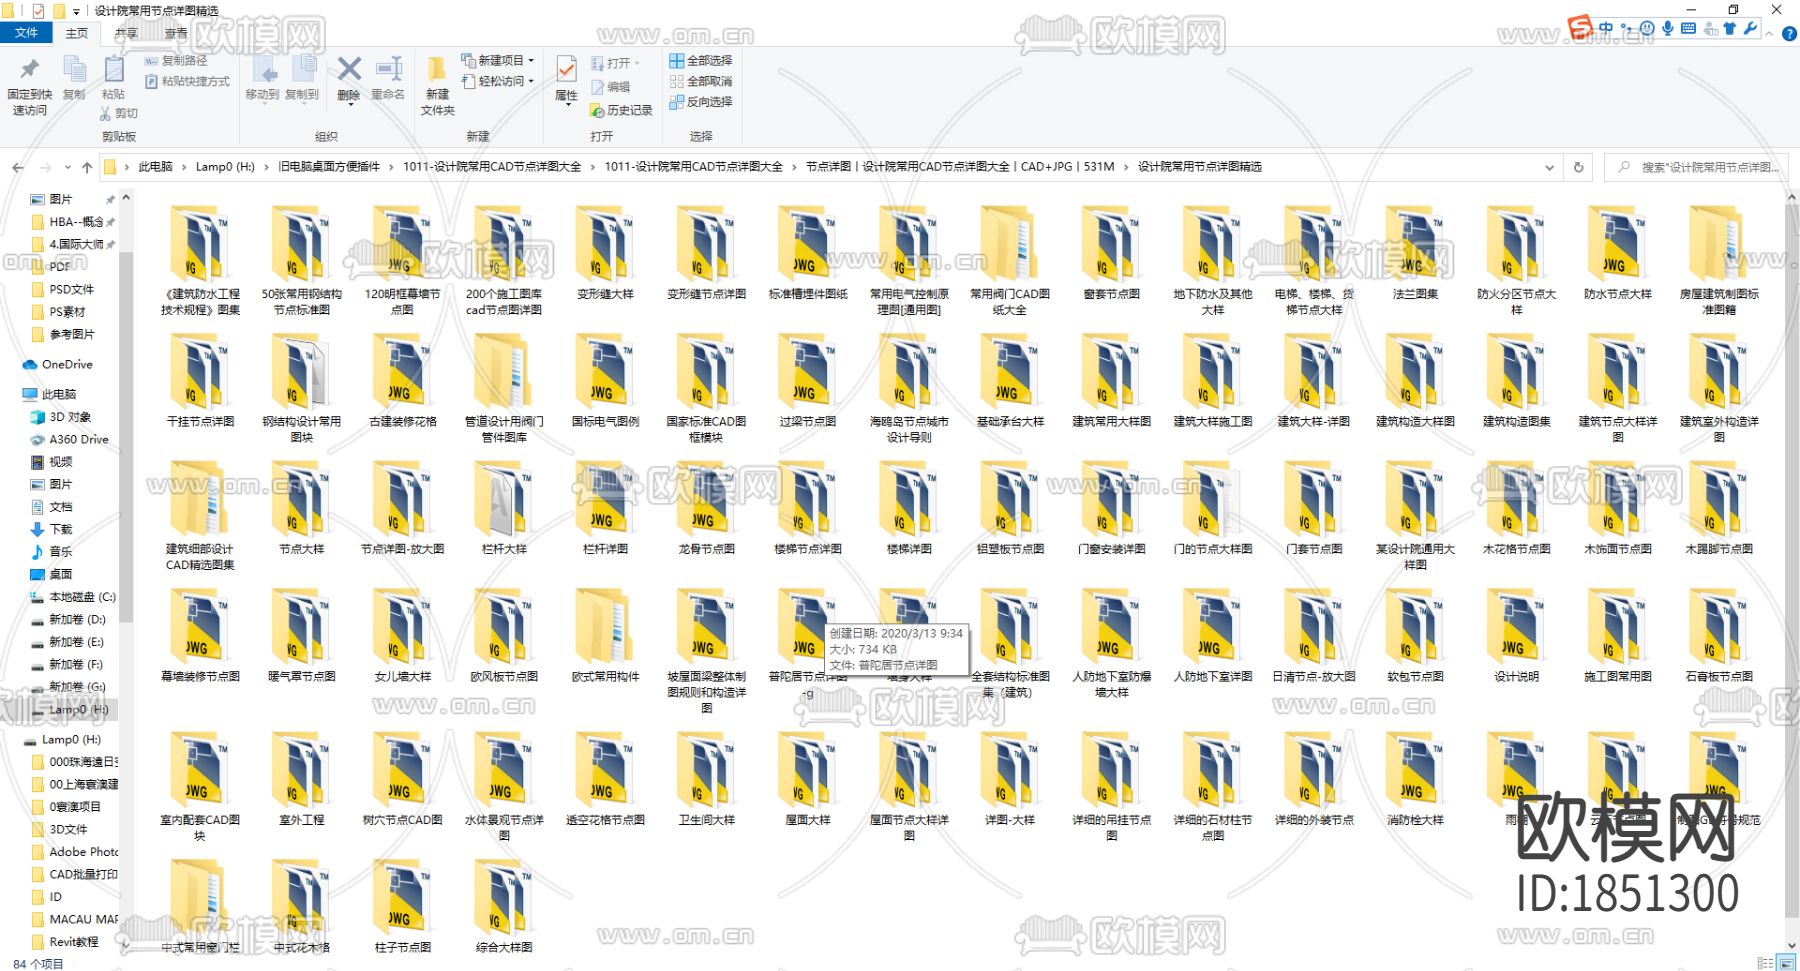The width and height of the screenshot is (1800, 971).
Task: Select the 干挂节点详图 folder
Action: (x=200, y=381)
